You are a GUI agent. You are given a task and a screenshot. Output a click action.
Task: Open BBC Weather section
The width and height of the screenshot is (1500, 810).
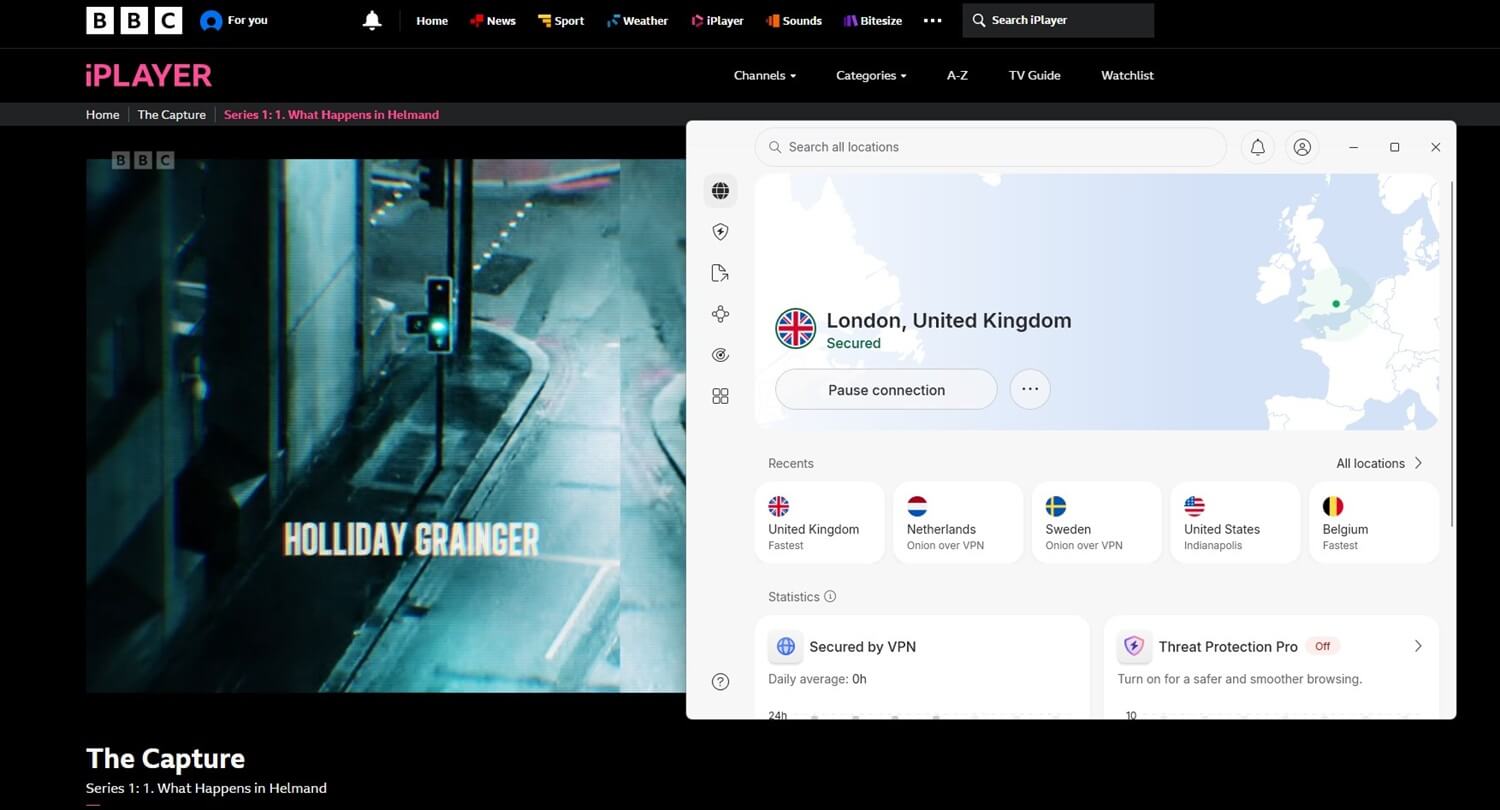637,20
